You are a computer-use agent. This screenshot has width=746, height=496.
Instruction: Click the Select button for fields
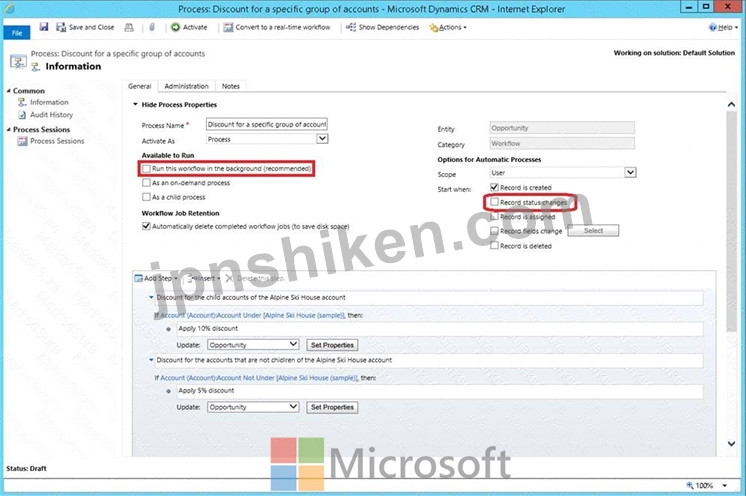pos(593,231)
